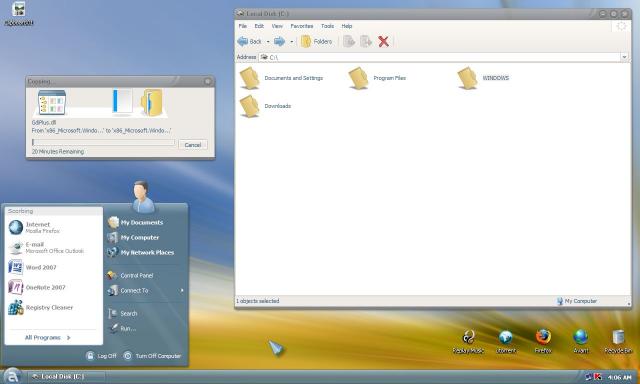Select the Downloads folder

265,106
